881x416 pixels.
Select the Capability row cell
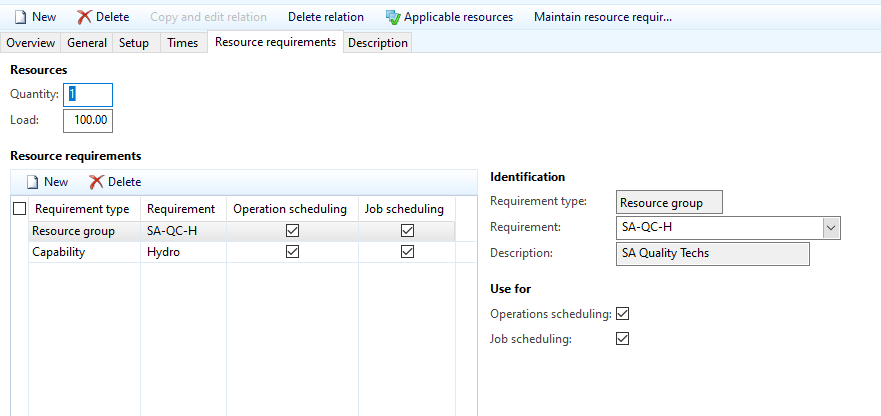[x=84, y=252]
